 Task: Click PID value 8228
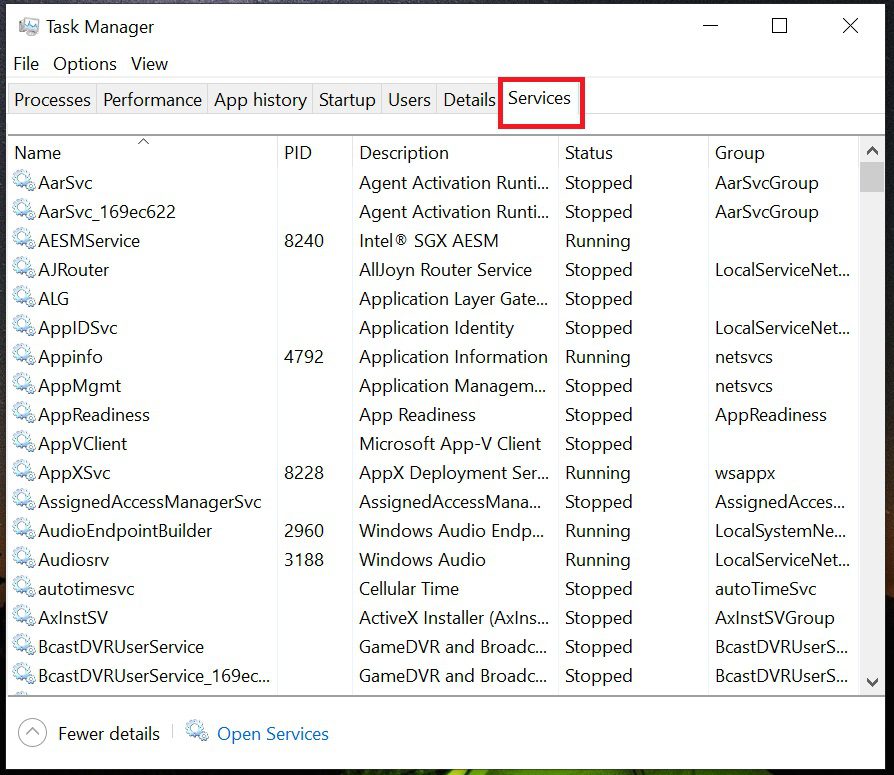pyautogui.click(x=304, y=473)
